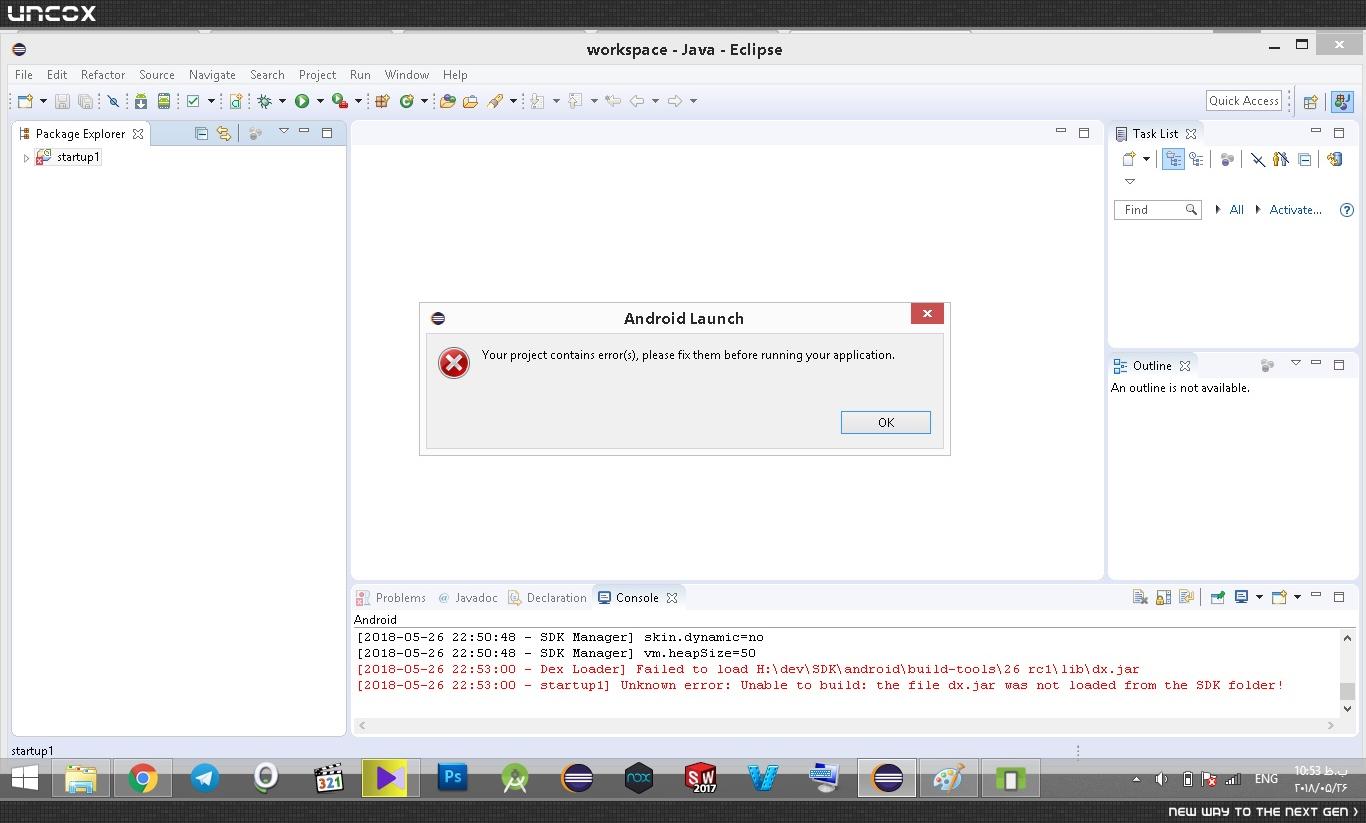Screen dimensions: 1366x823
Task: Open the Project menu
Action: [317, 75]
